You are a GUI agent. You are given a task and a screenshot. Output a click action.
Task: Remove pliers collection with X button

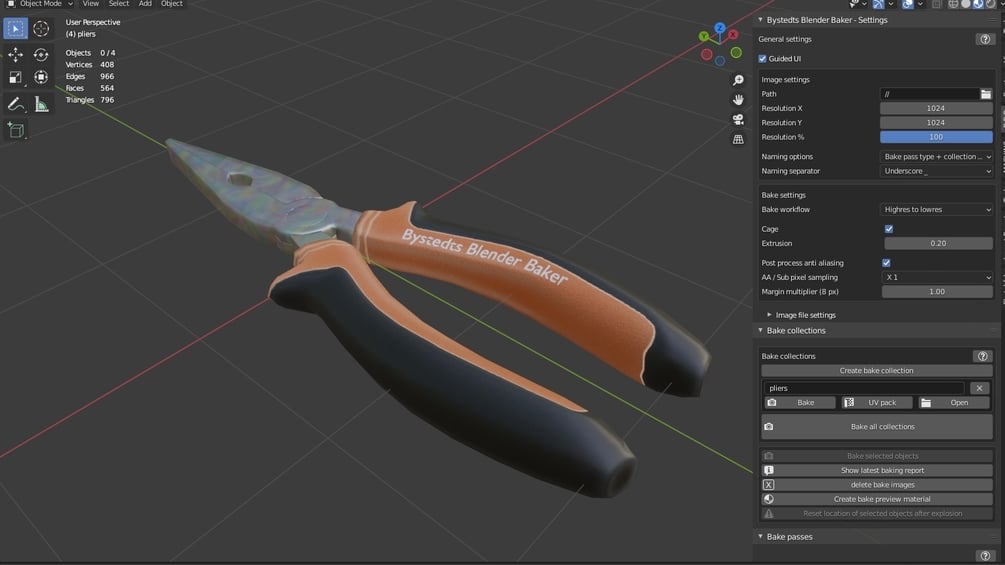pos(979,388)
